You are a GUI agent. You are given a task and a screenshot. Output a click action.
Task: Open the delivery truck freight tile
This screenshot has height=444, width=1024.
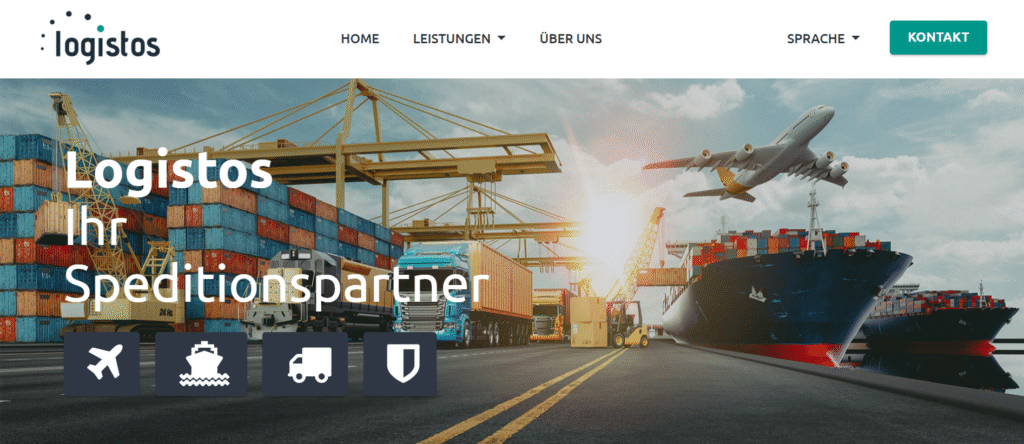click(305, 364)
